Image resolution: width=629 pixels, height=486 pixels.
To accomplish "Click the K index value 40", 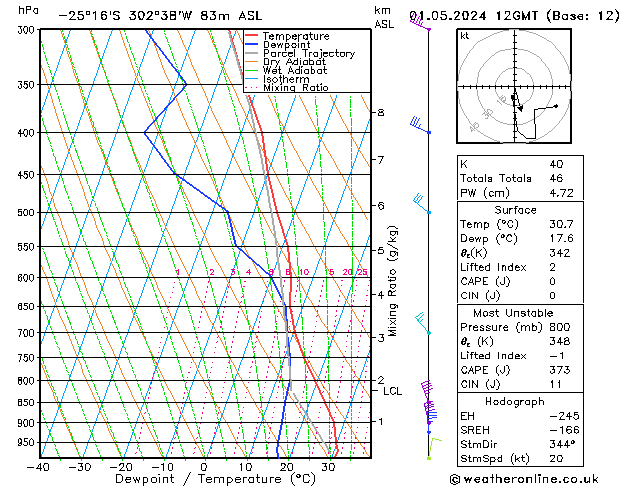I will [x=556, y=164].
